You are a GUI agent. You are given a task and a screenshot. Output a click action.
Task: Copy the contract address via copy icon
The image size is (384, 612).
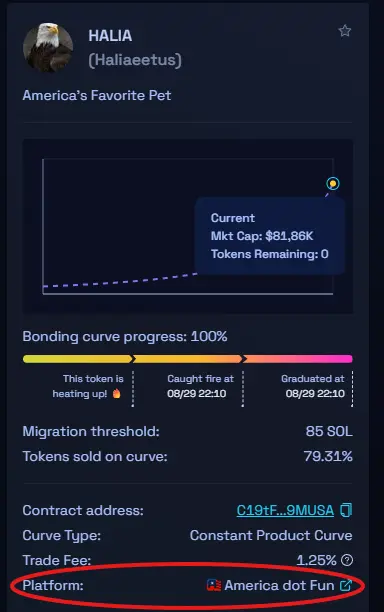coord(346,510)
